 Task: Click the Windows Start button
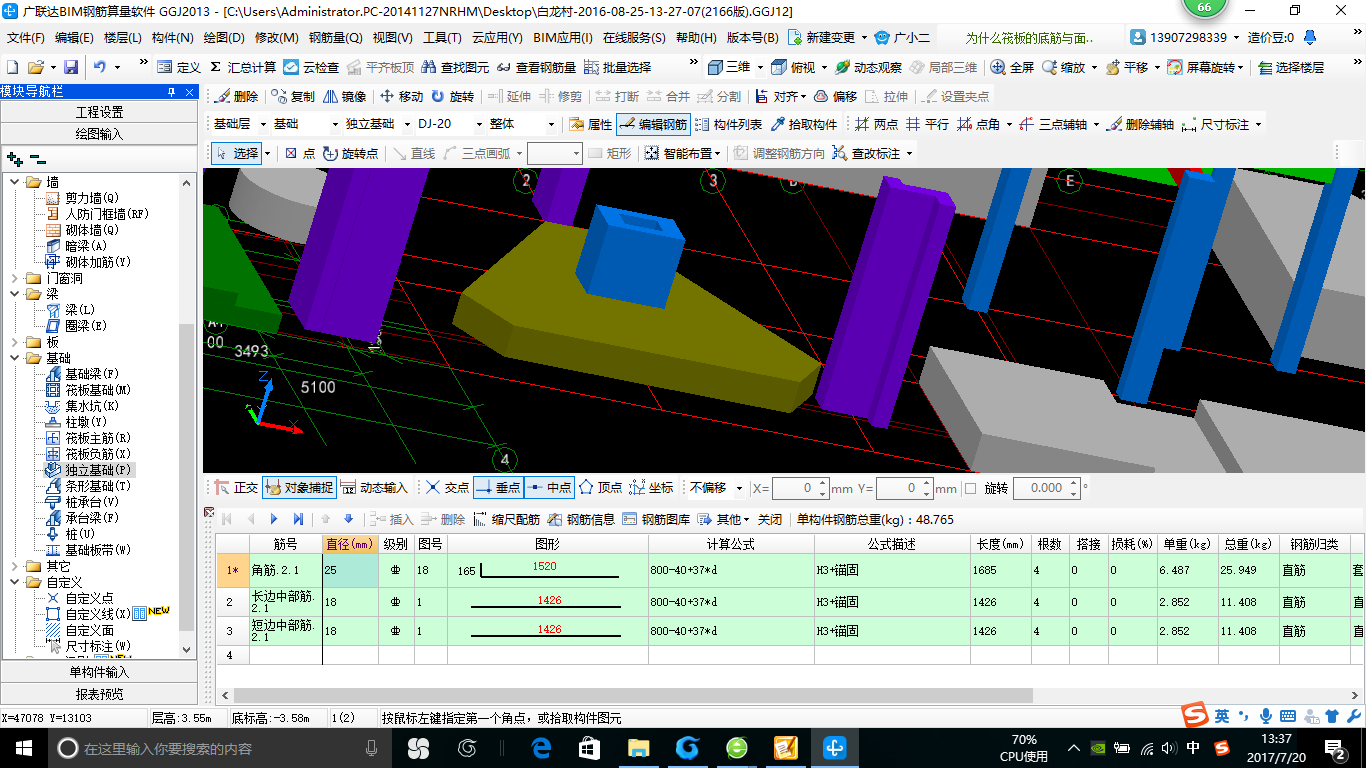22,747
